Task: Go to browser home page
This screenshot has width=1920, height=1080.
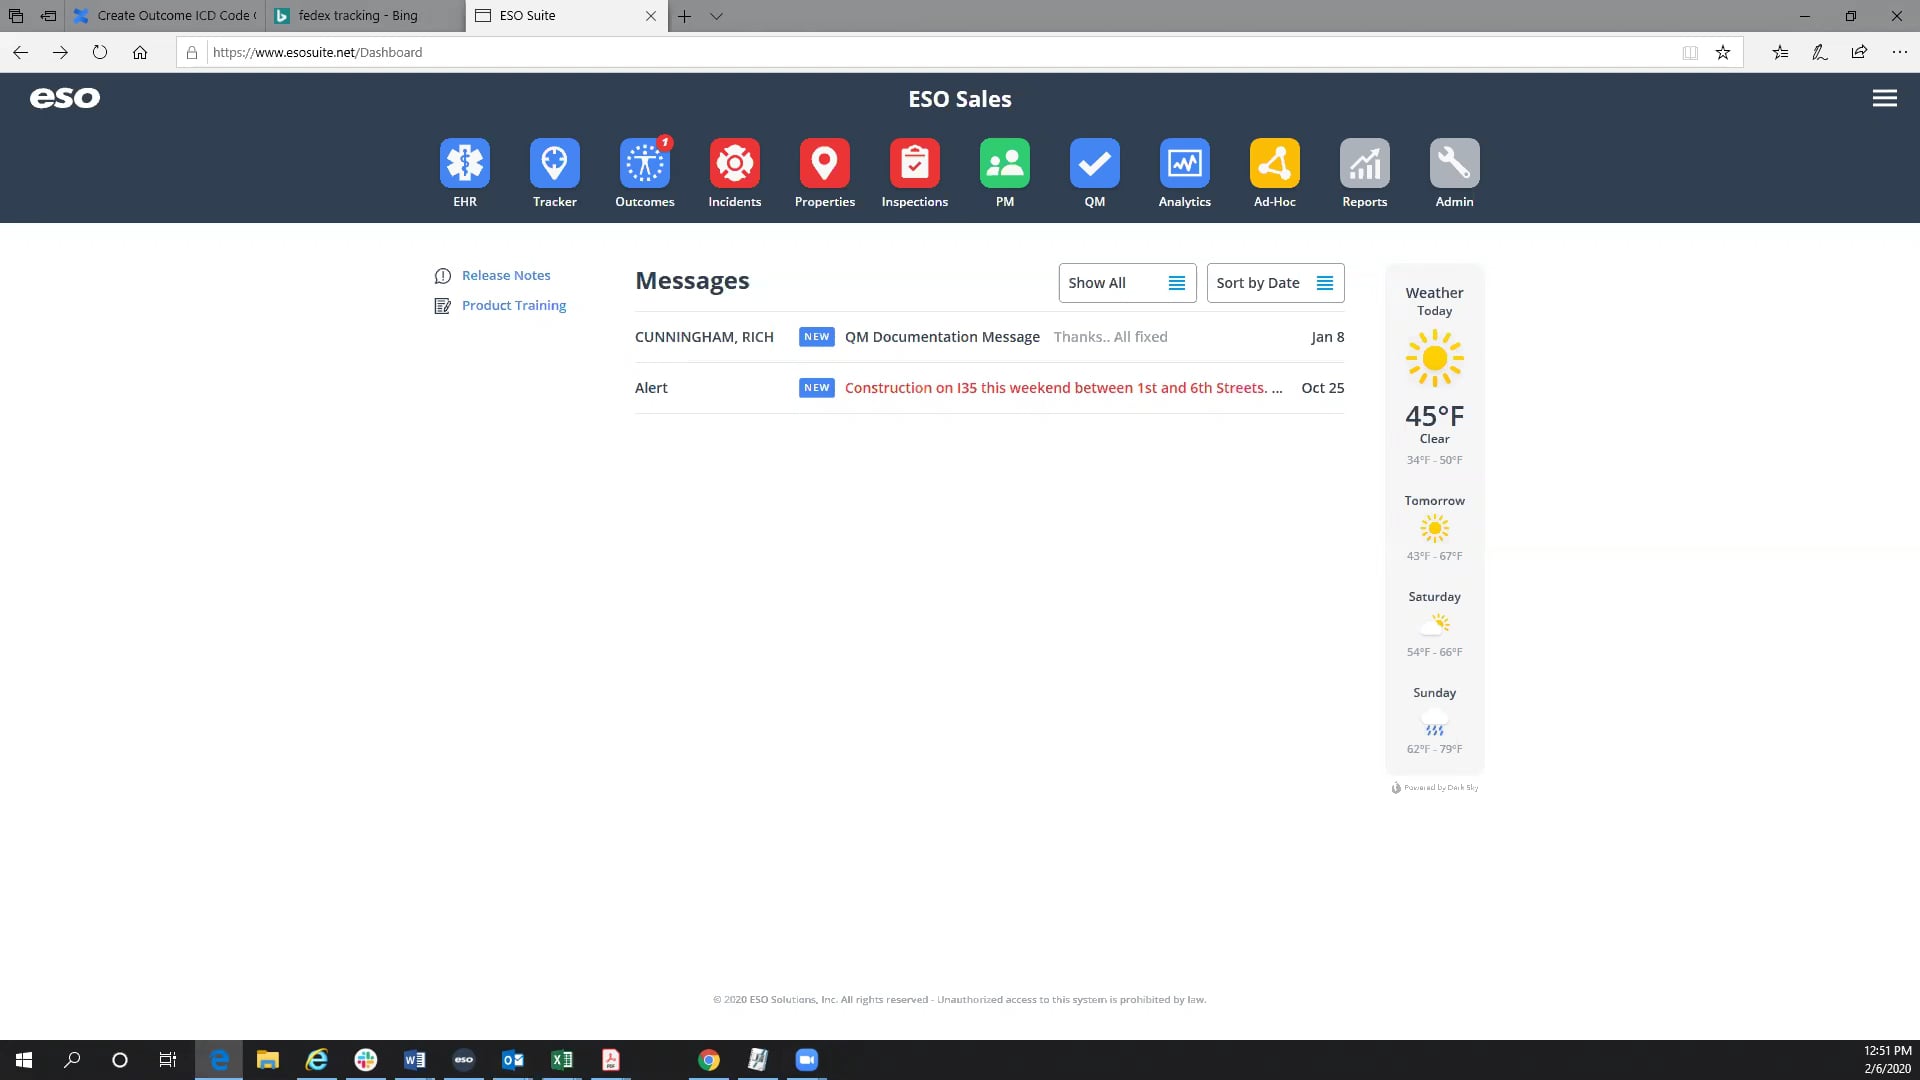Action: [140, 52]
